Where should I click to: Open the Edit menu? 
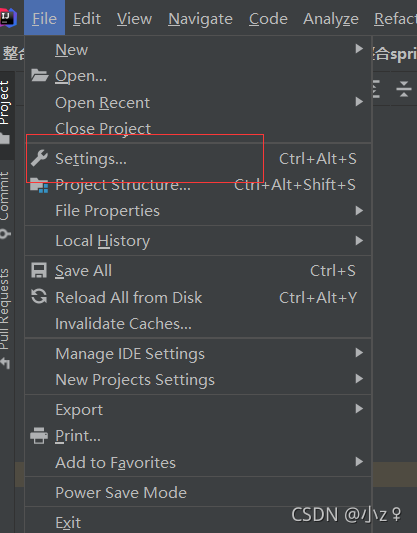pos(87,19)
